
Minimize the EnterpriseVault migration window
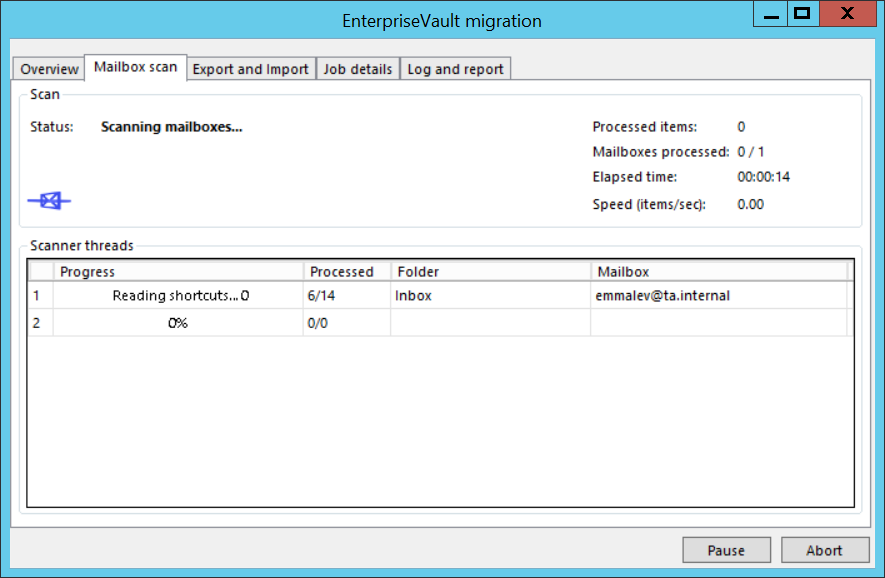(x=768, y=14)
